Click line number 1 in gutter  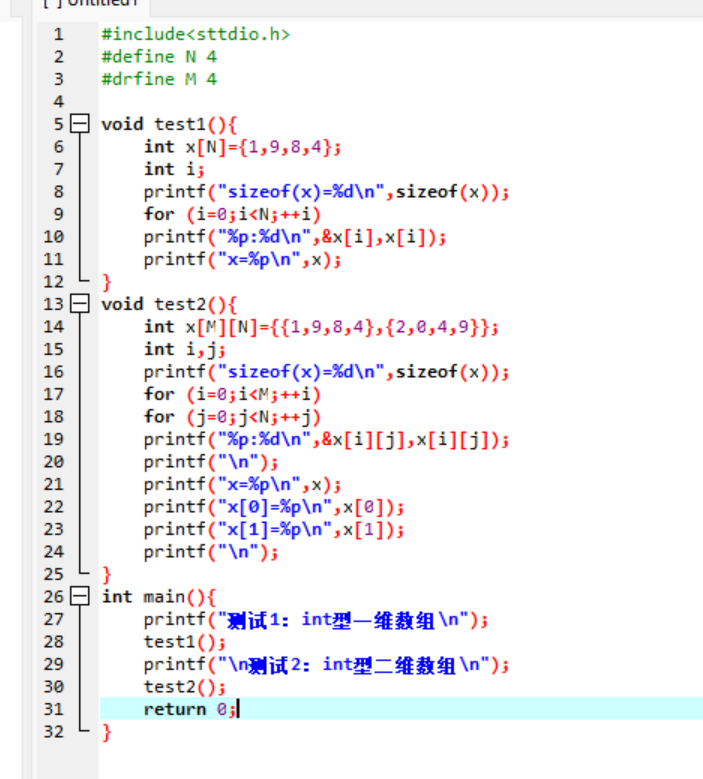[x=59, y=34]
